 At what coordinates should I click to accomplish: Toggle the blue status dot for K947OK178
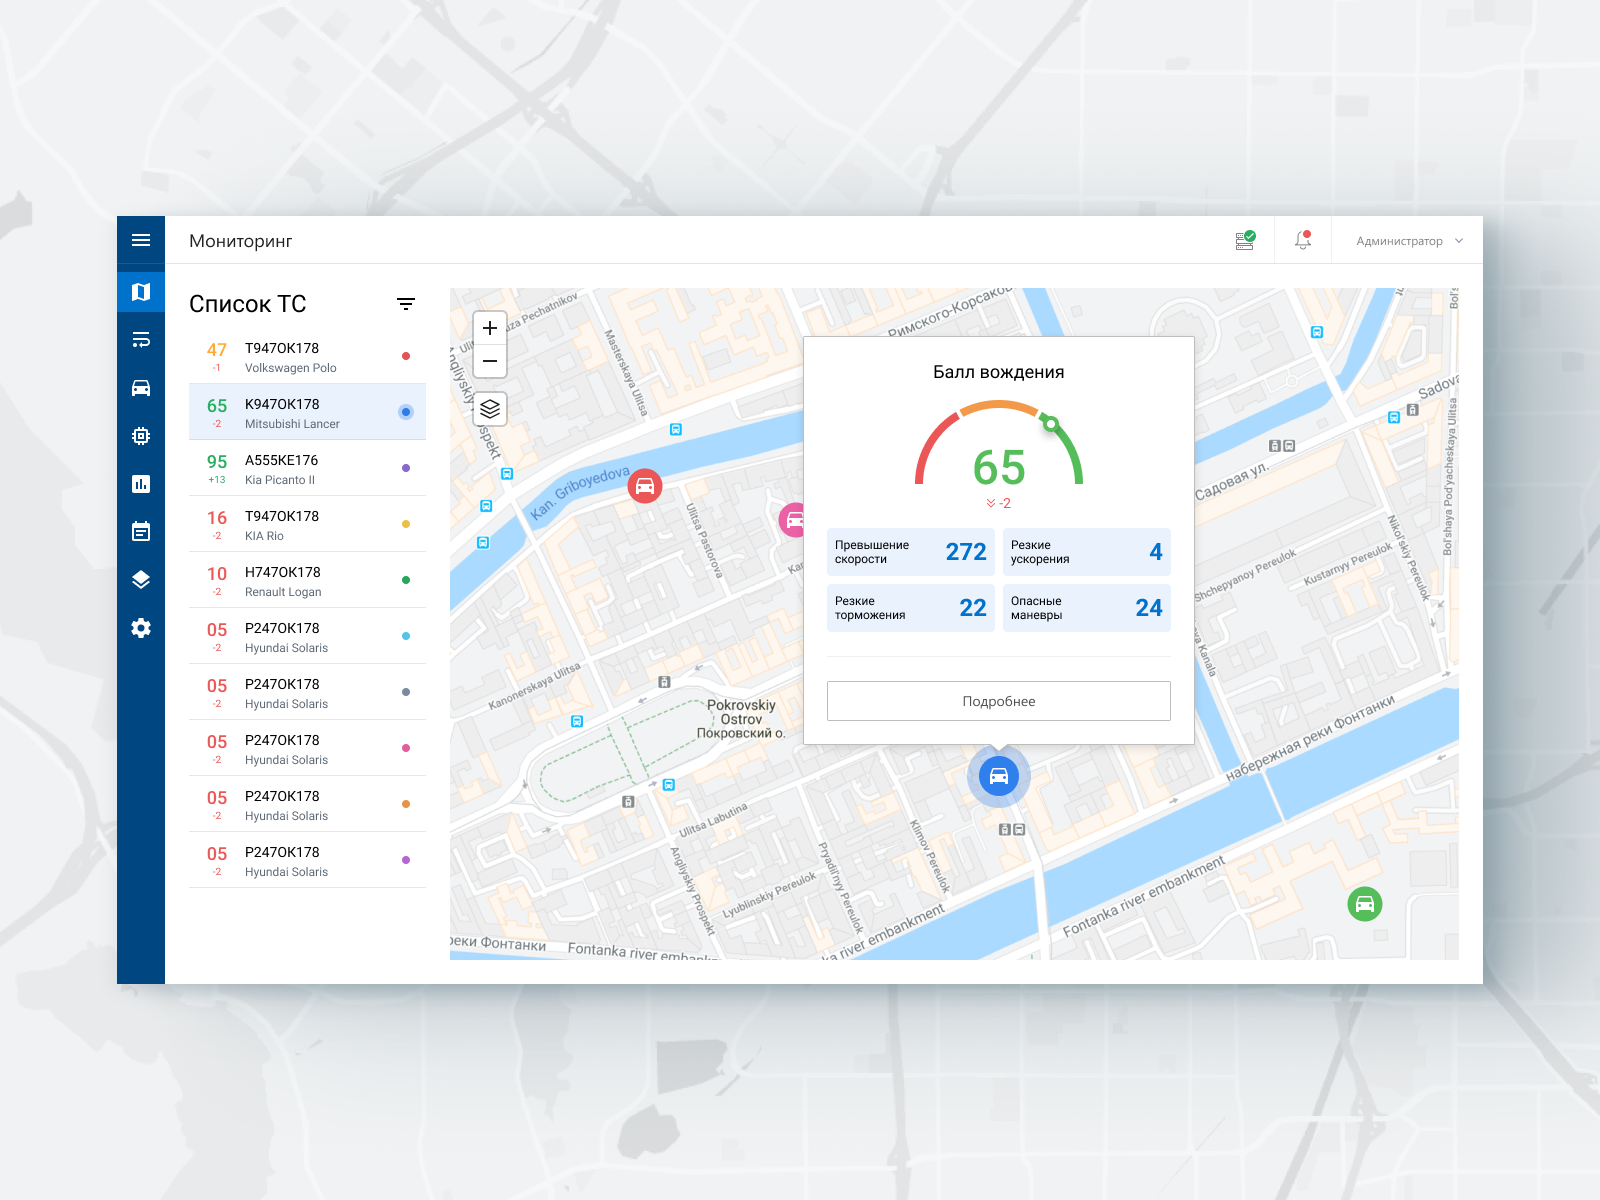point(404,411)
